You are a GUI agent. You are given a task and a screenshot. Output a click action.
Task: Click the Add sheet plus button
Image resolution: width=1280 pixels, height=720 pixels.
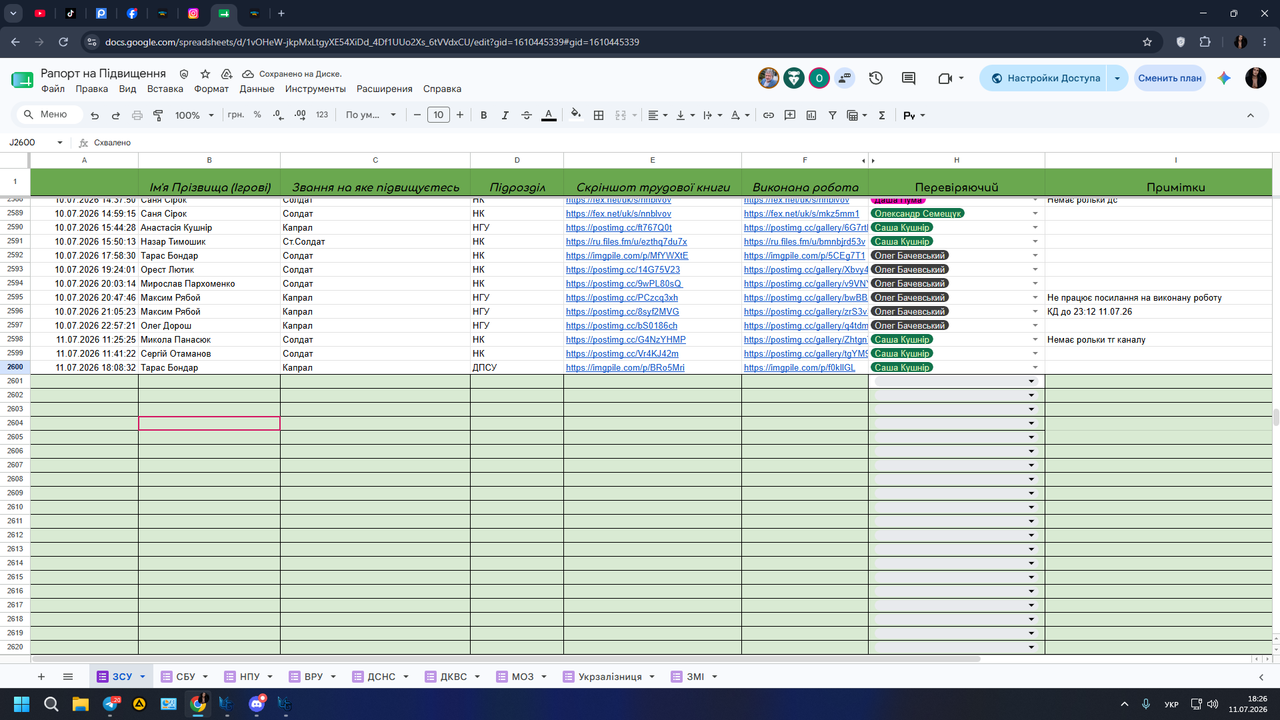point(41,677)
